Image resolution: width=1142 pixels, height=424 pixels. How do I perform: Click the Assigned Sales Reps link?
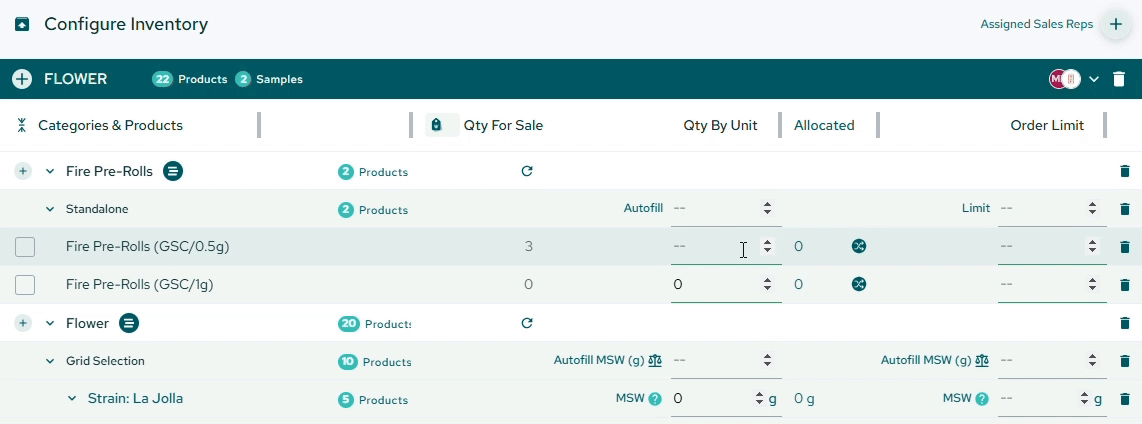pos(1036,24)
